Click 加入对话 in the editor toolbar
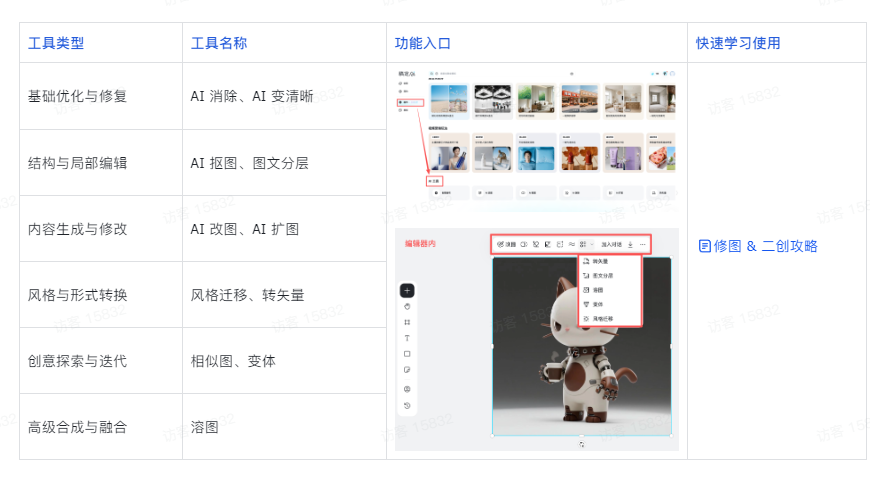This screenshot has height=479, width=870. coord(611,244)
